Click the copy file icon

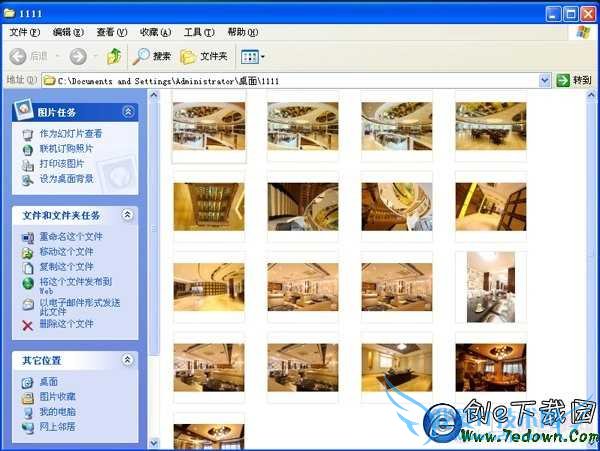(x=28, y=268)
